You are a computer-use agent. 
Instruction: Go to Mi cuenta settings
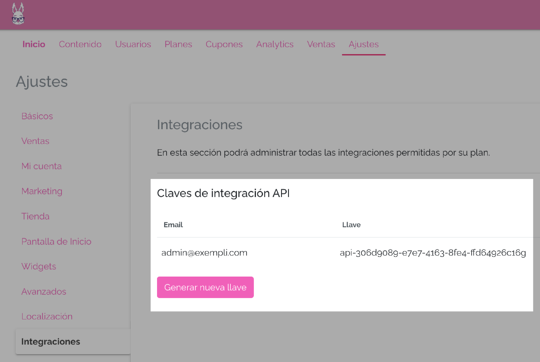pyautogui.click(x=41, y=166)
